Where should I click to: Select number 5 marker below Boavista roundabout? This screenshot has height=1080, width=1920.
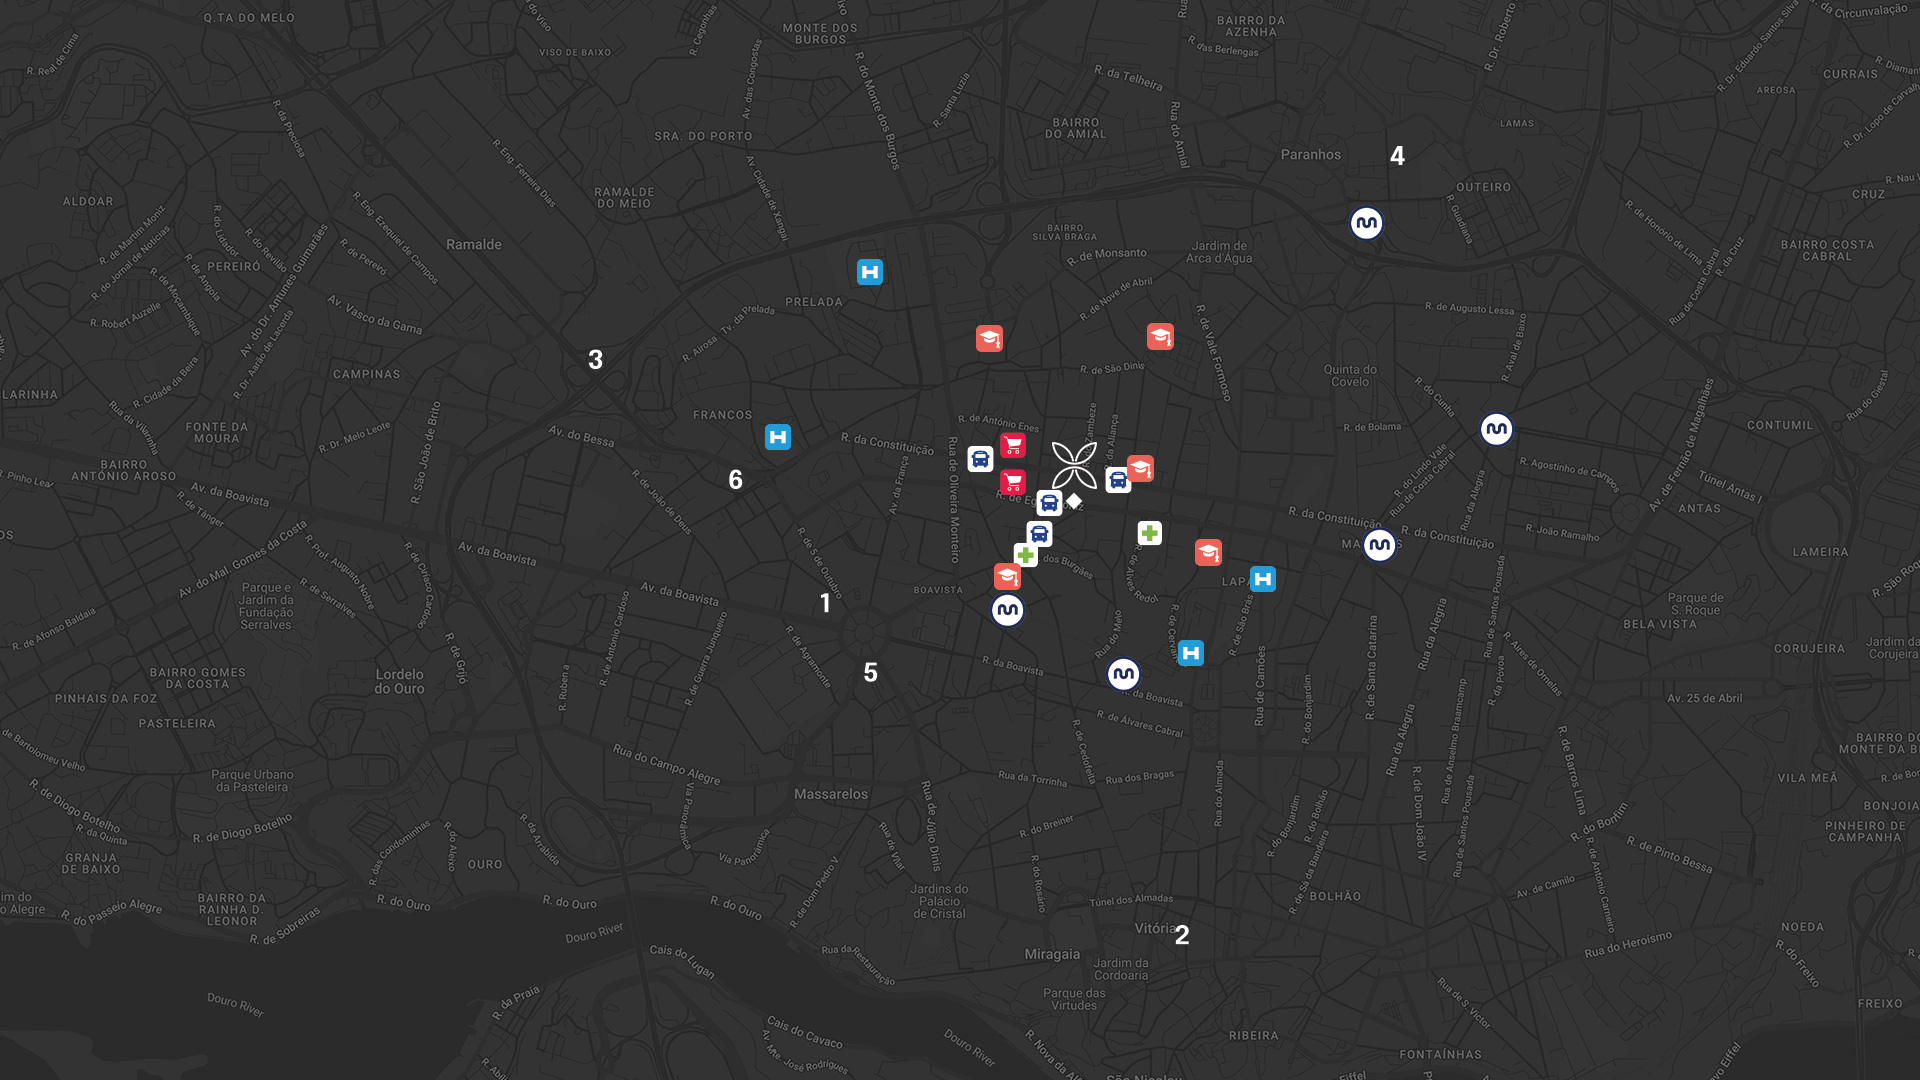pyautogui.click(x=870, y=673)
